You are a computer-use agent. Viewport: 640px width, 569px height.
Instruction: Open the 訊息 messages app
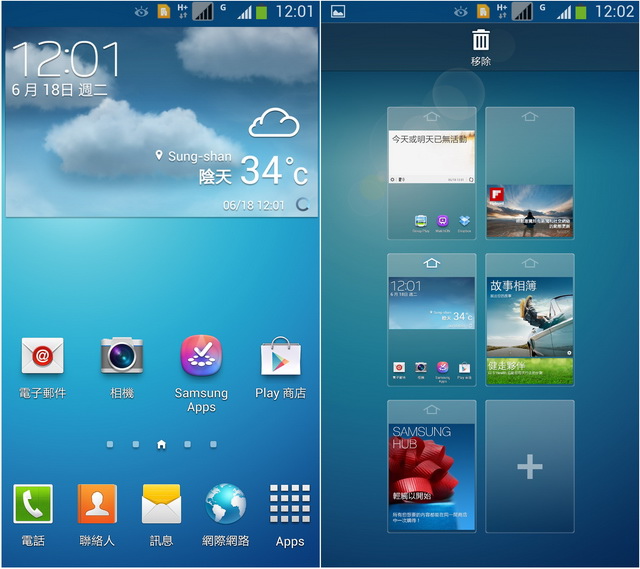click(x=161, y=504)
